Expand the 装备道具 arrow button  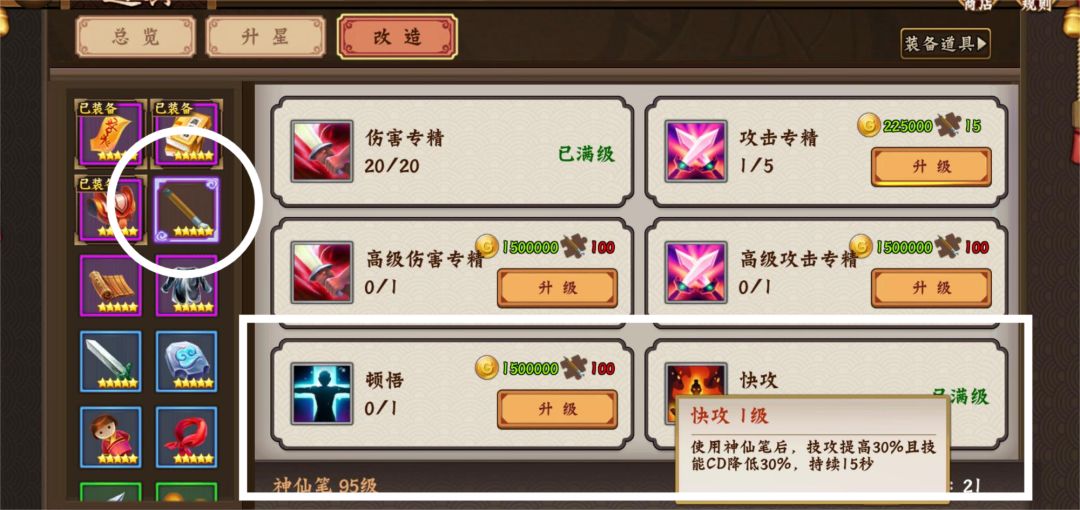coord(945,43)
